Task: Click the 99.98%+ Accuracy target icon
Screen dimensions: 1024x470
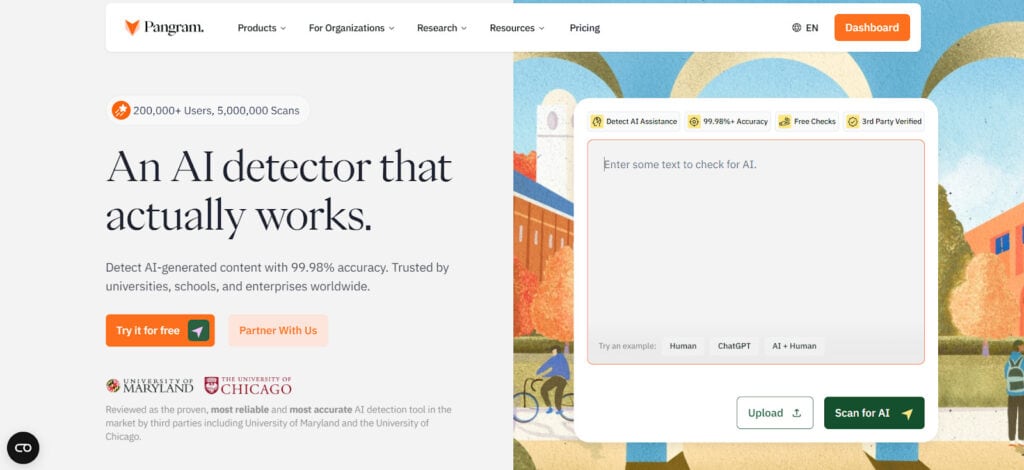Action: pos(693,122)
